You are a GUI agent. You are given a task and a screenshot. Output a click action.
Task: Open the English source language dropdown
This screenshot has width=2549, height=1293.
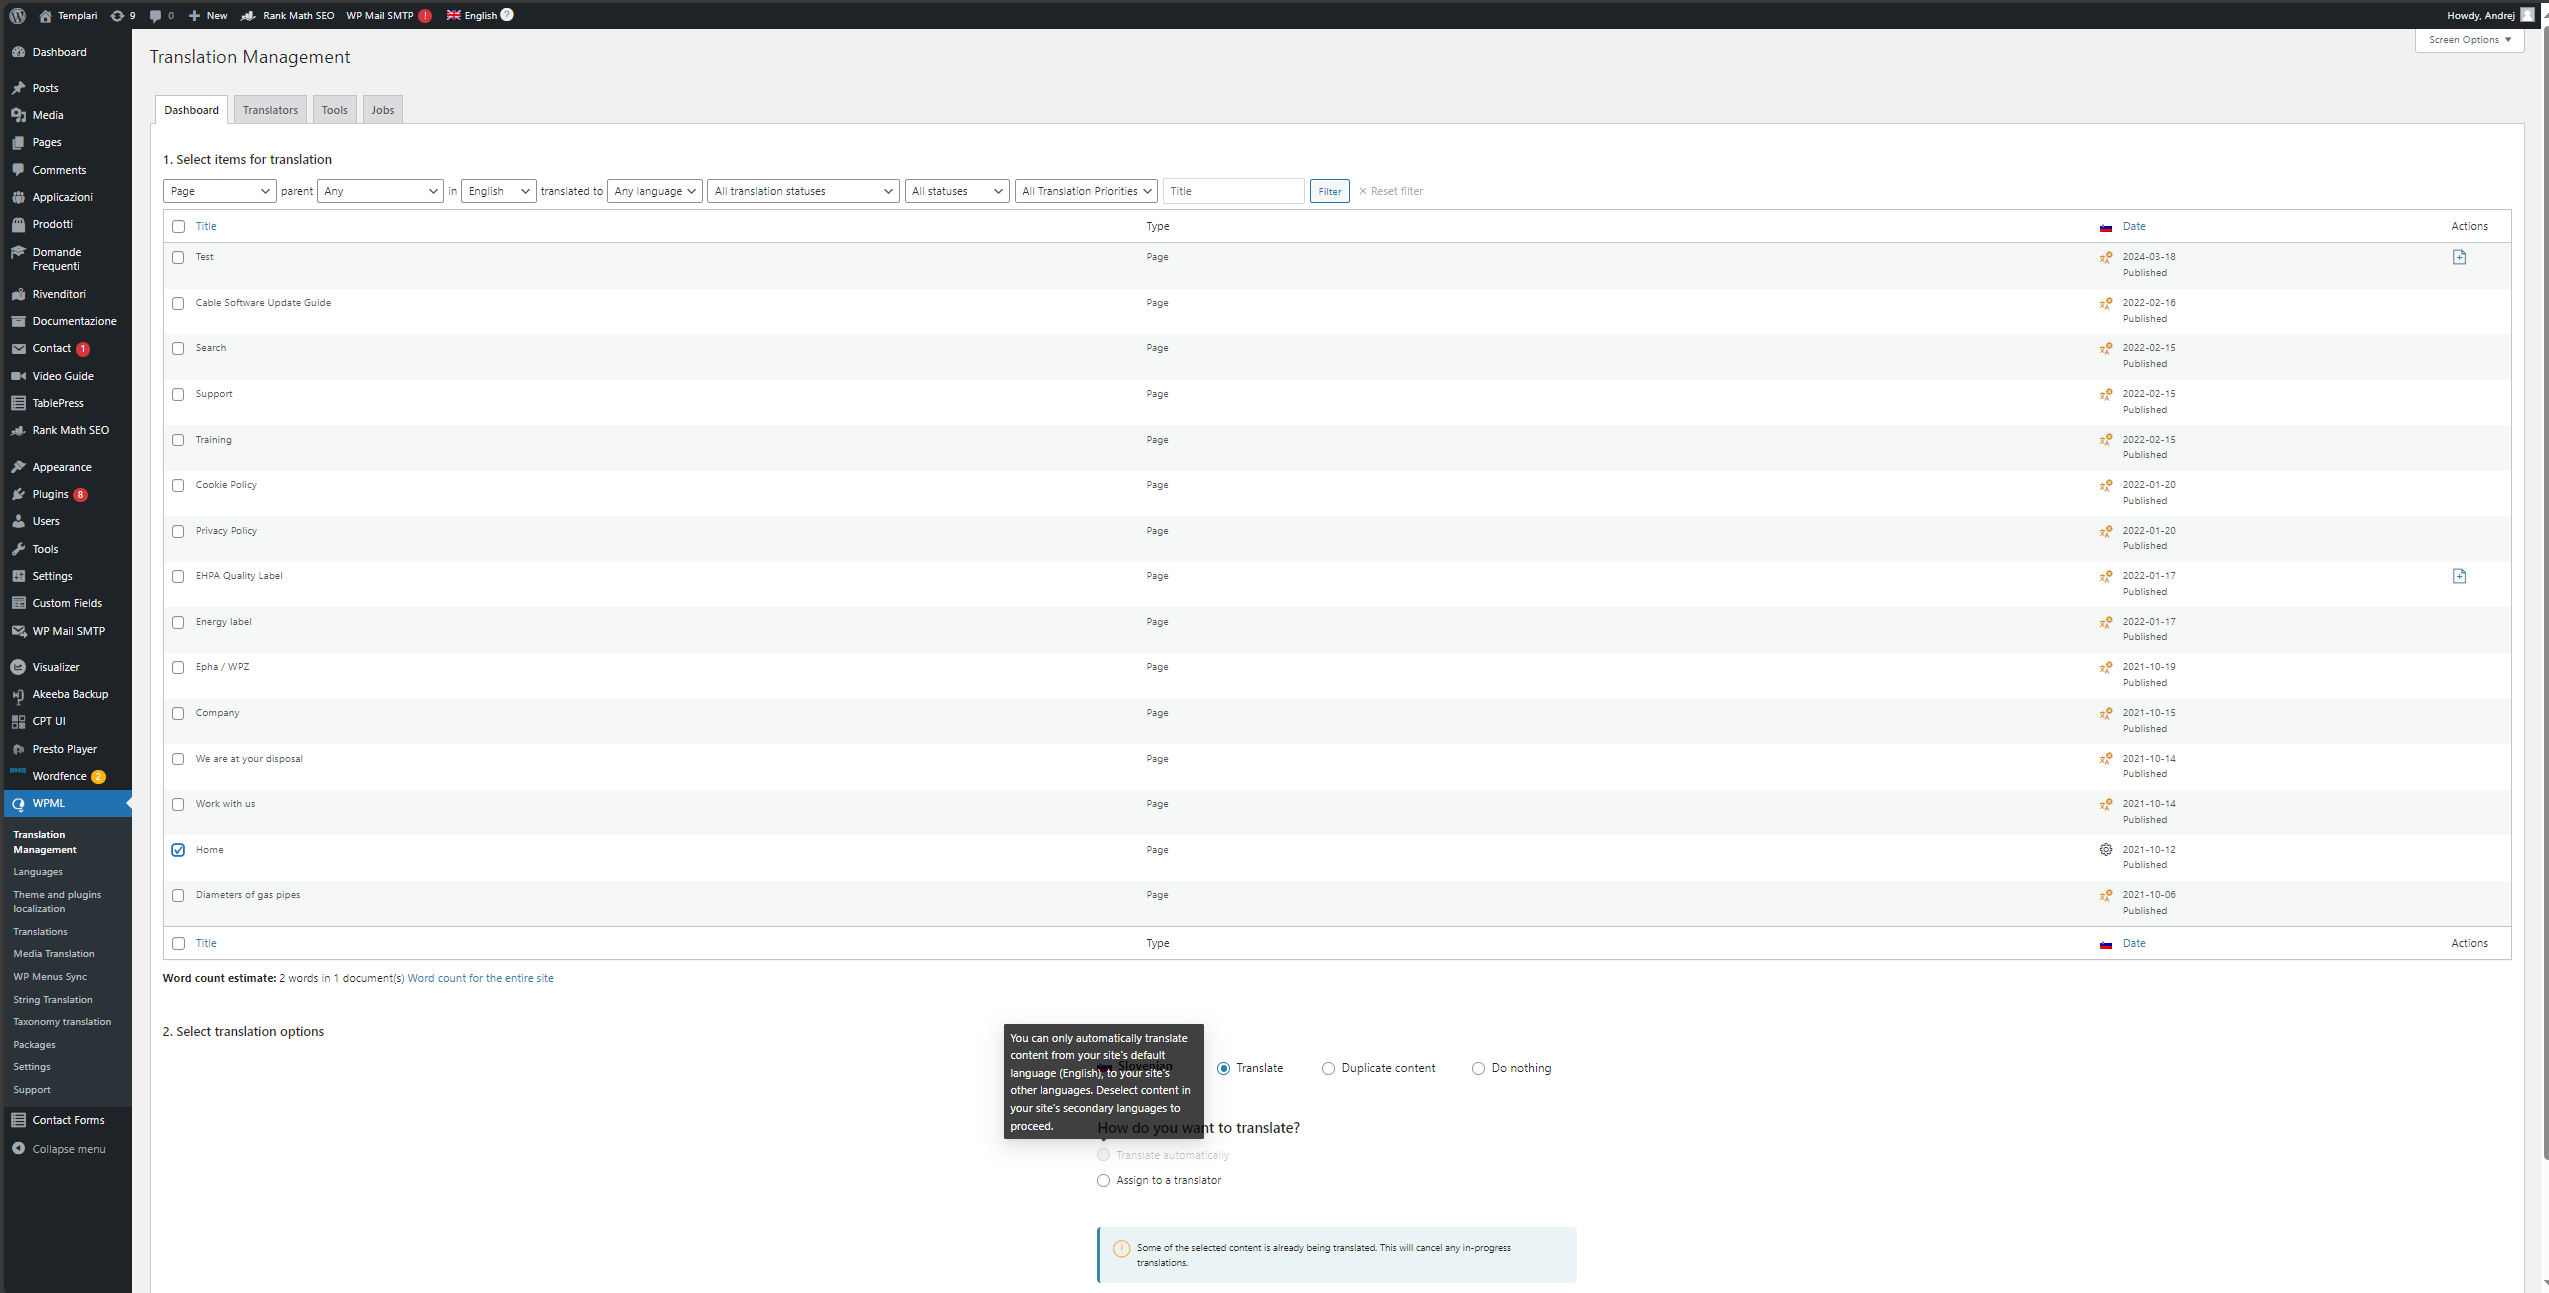click(x=498, y=191)
